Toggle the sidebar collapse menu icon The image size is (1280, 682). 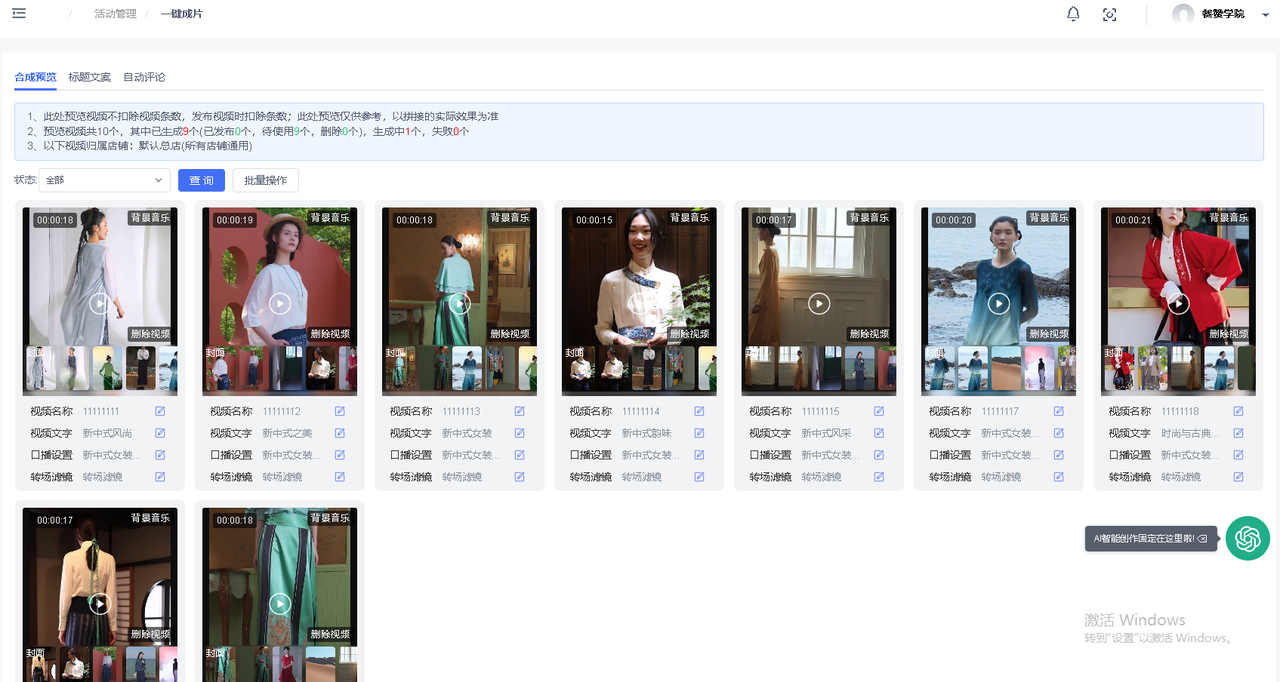click(x=19, y=13)
